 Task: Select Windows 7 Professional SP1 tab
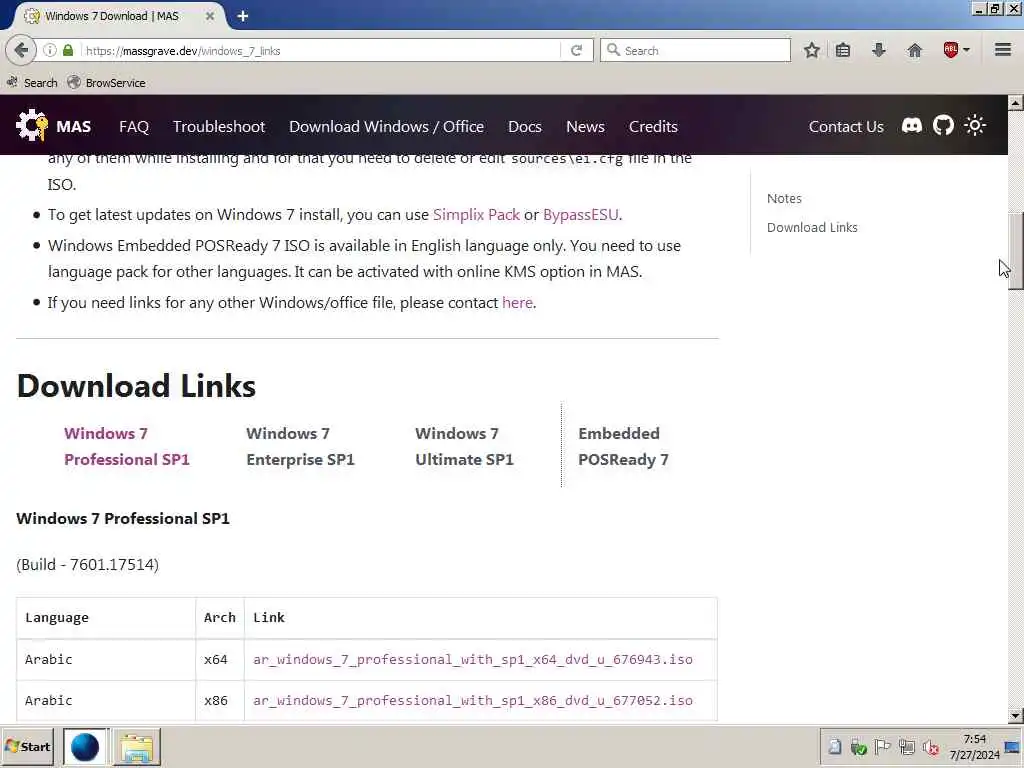coord(127,447)
